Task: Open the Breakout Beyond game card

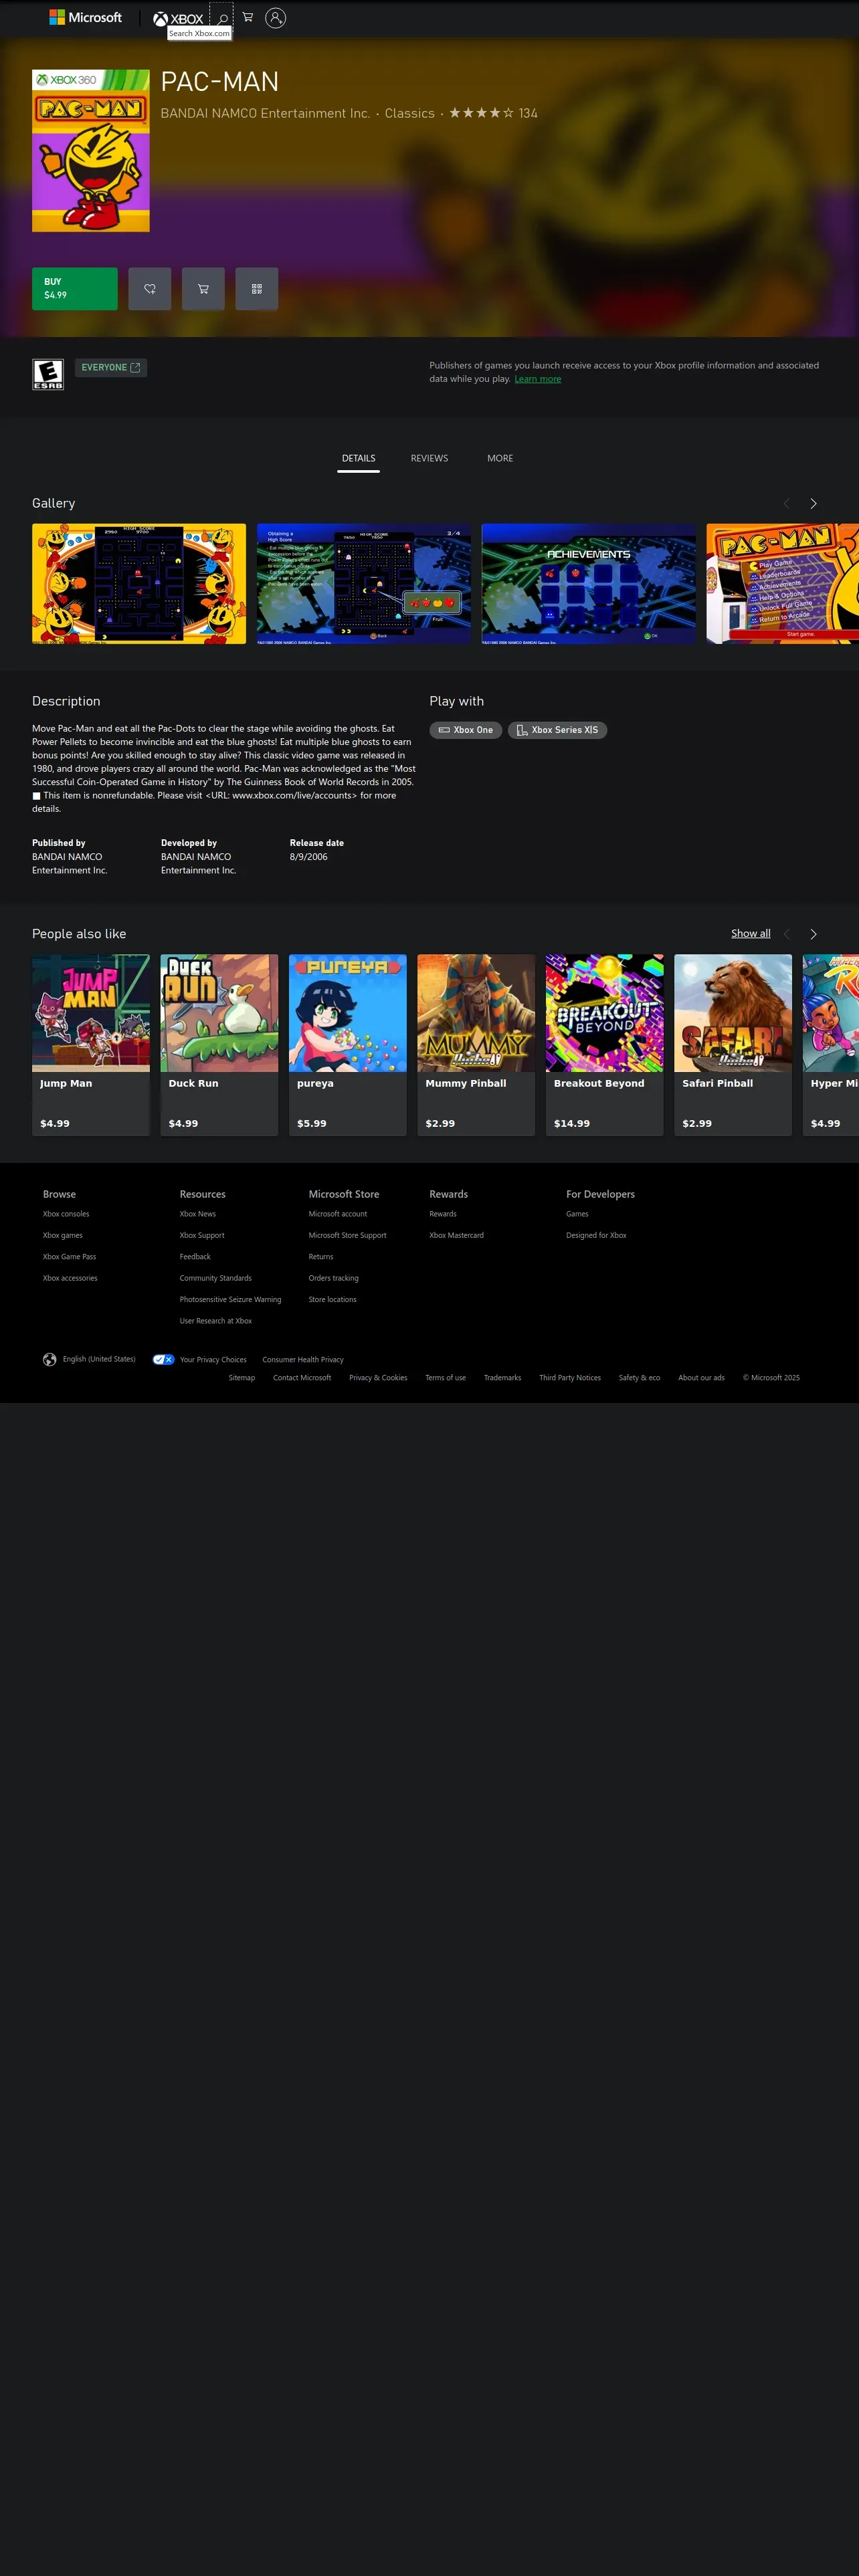Action: click(605, 1045)
